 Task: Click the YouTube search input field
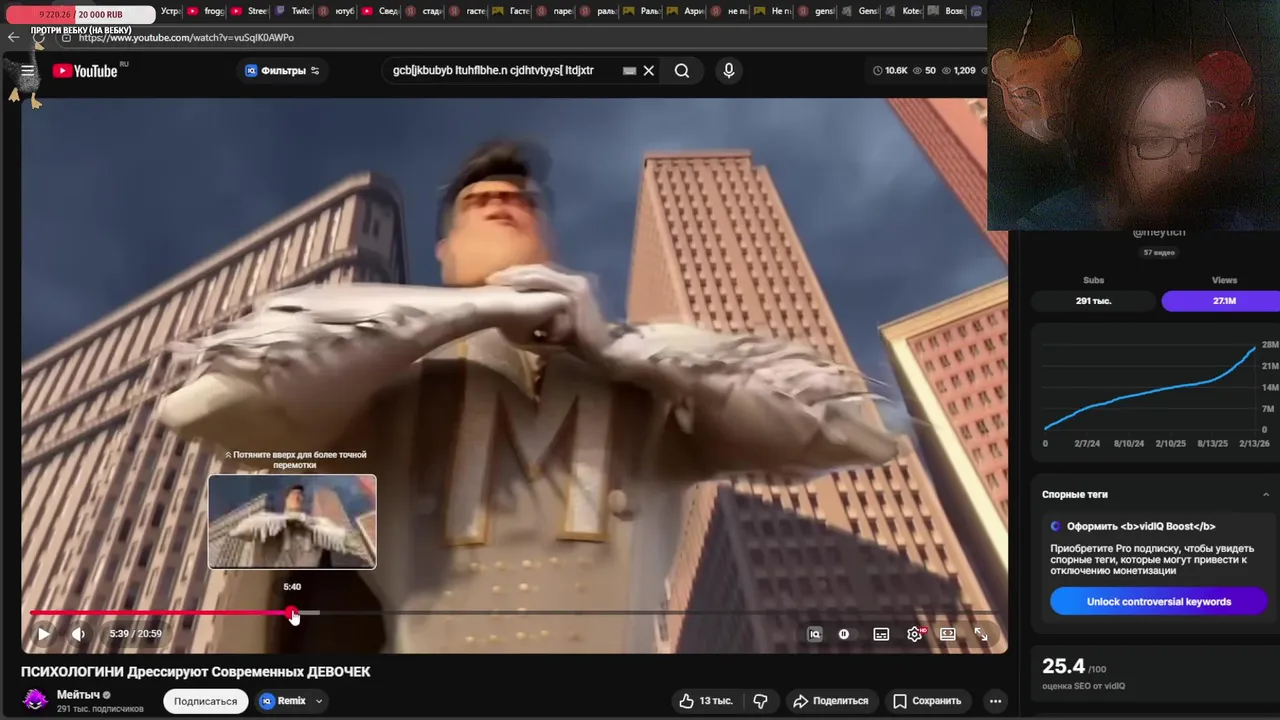point(500,71)
